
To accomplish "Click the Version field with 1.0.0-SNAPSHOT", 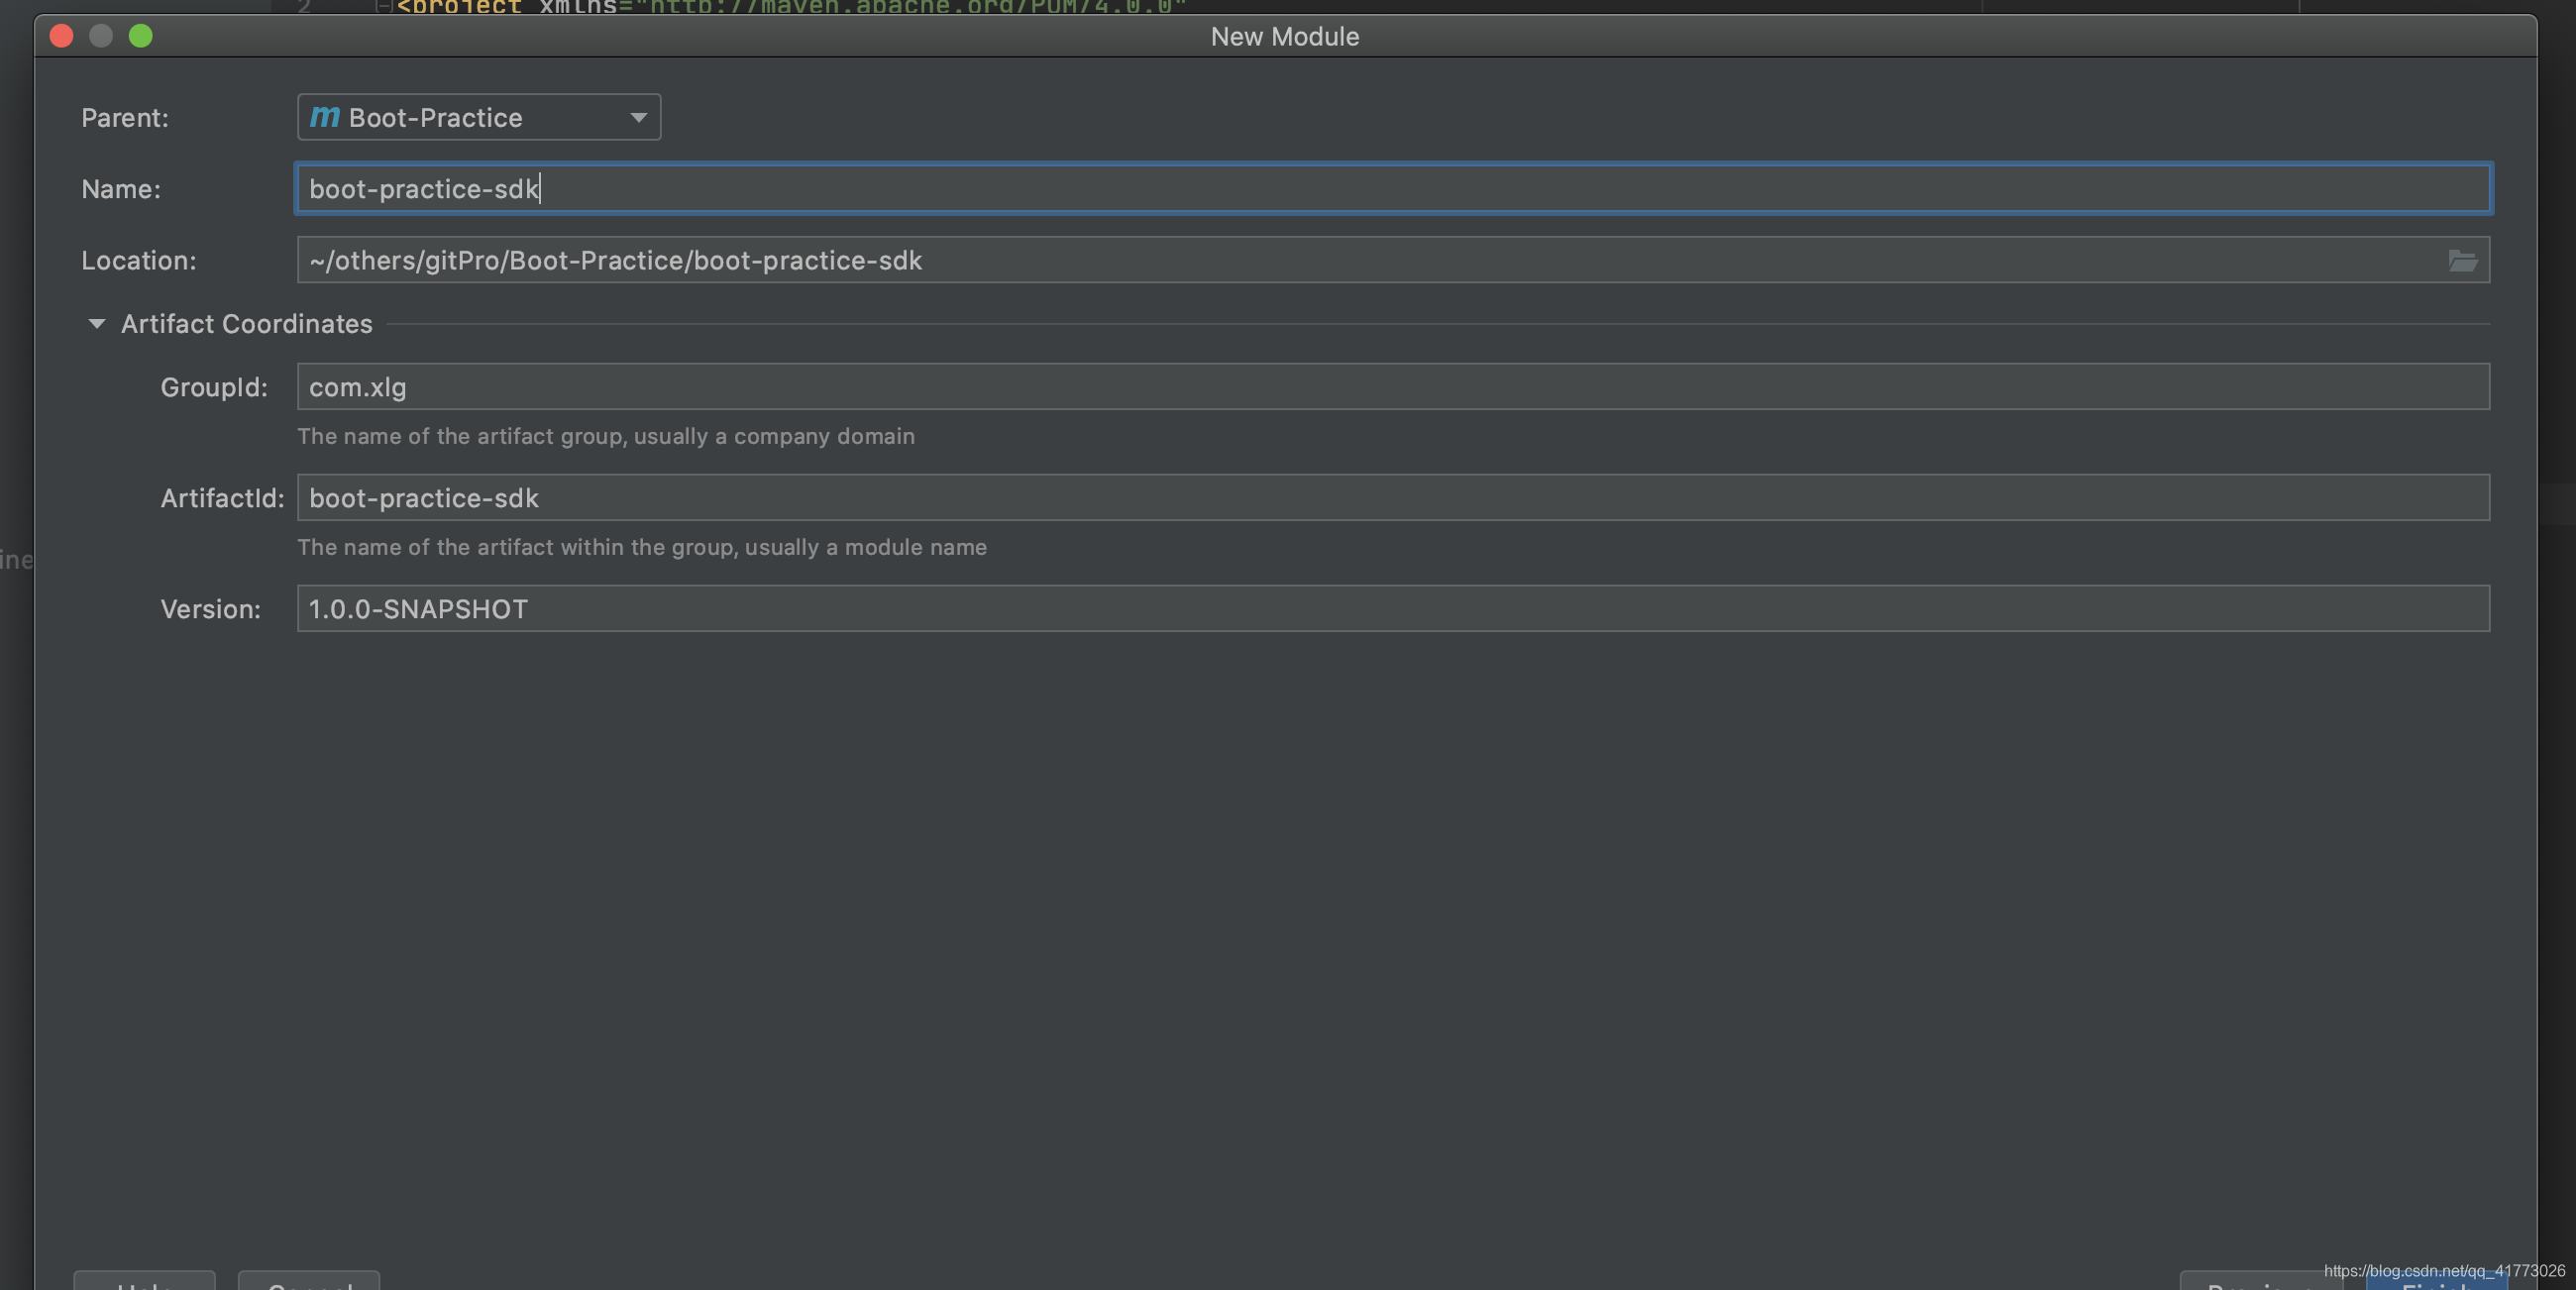I will click(1393, 609).
